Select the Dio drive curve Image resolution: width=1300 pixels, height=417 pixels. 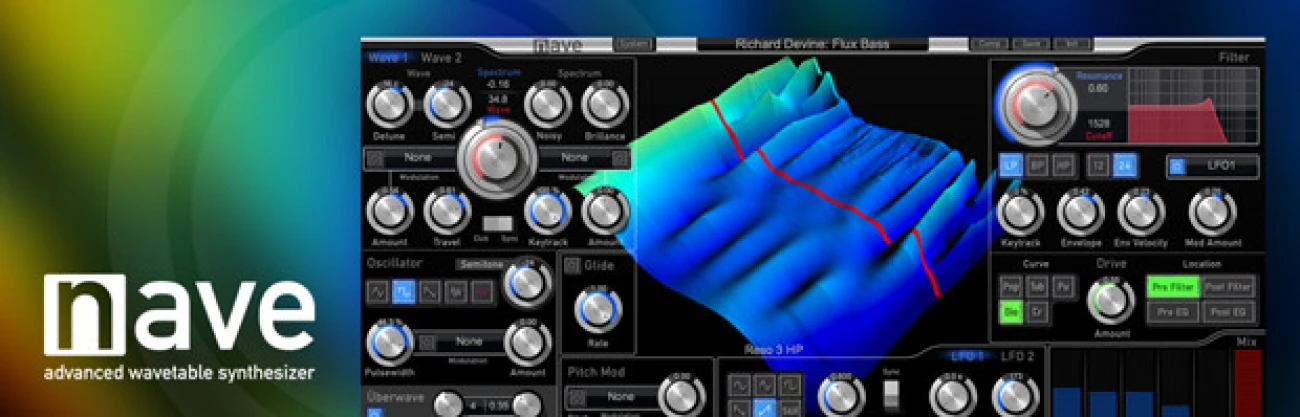(x=1012, y=311)
